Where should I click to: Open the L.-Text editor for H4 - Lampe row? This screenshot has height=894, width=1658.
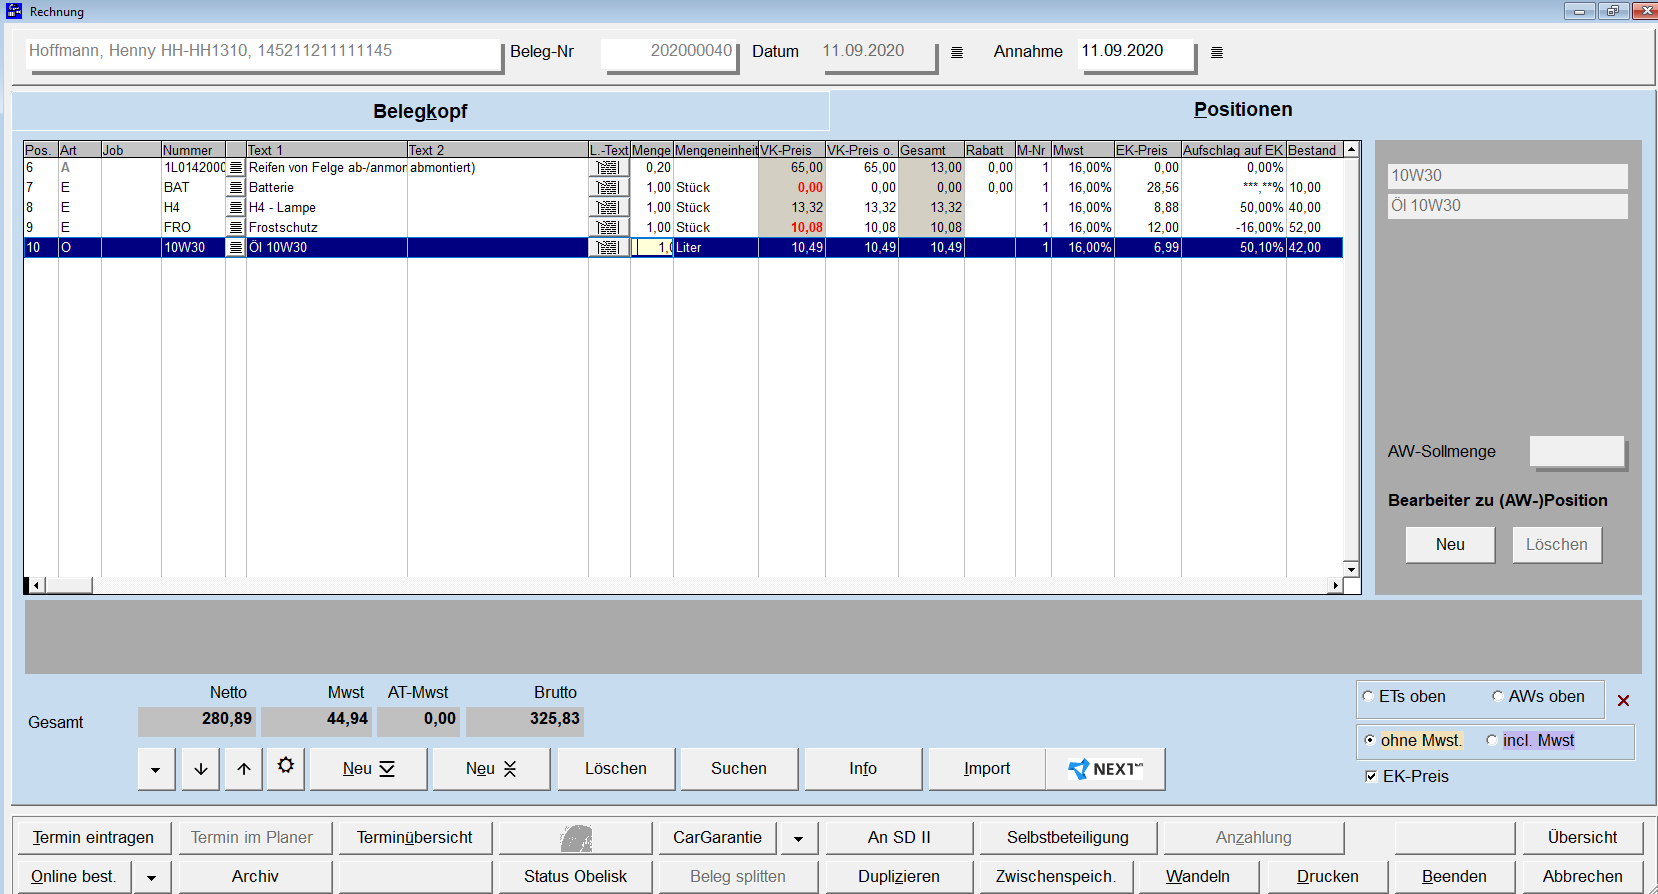[x=608, y=208]
